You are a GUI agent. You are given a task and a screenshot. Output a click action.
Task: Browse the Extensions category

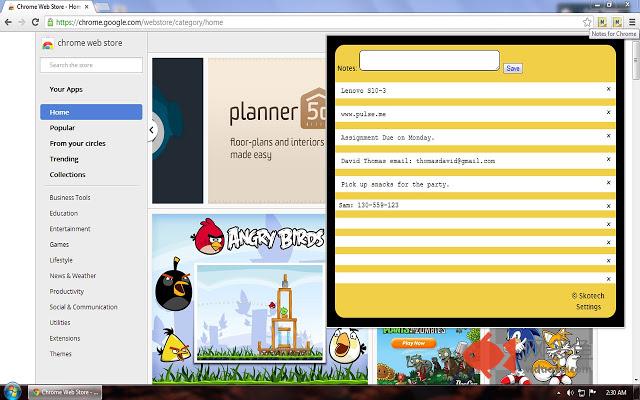point(65,338)
